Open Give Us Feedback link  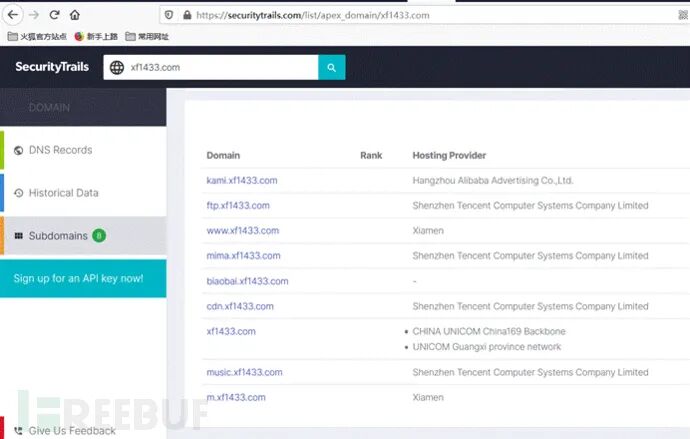(x=72, y=431)
